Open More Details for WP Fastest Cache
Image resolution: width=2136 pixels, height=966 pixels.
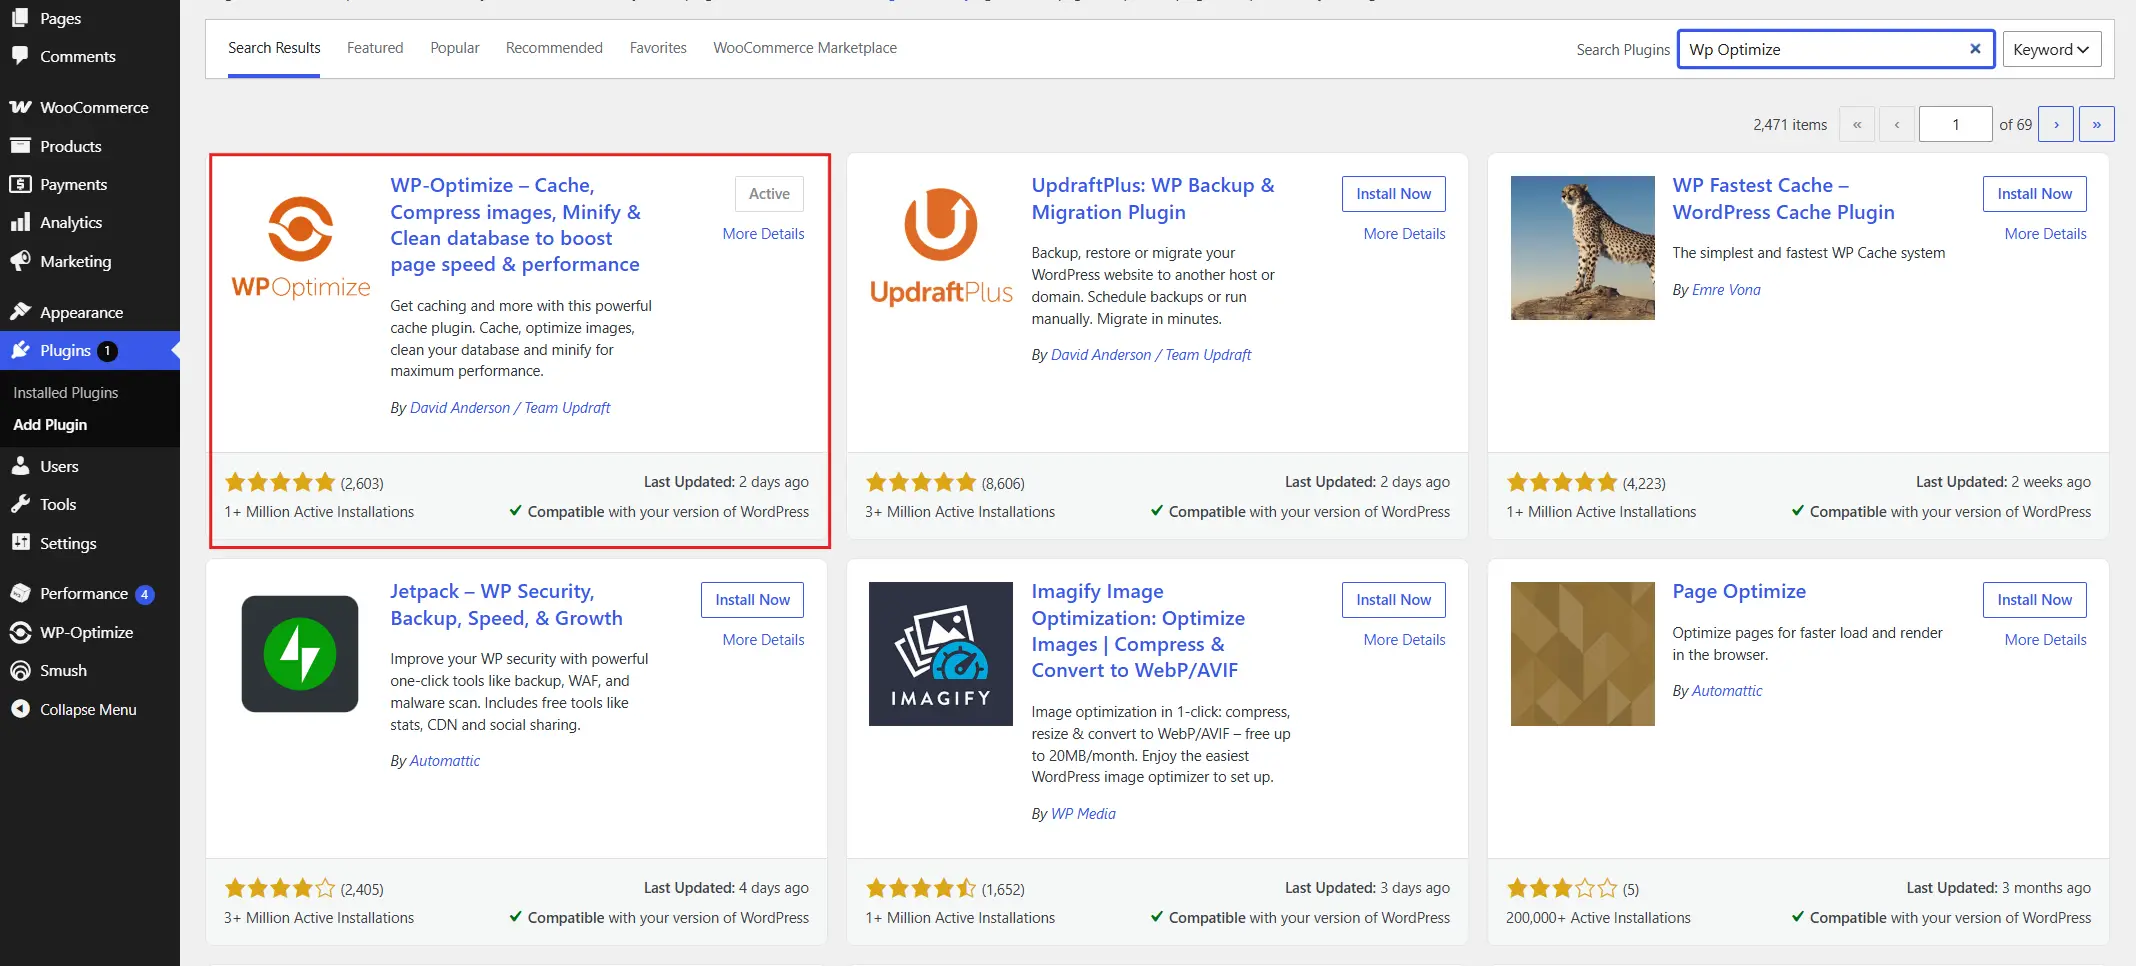pos(2045,234)
